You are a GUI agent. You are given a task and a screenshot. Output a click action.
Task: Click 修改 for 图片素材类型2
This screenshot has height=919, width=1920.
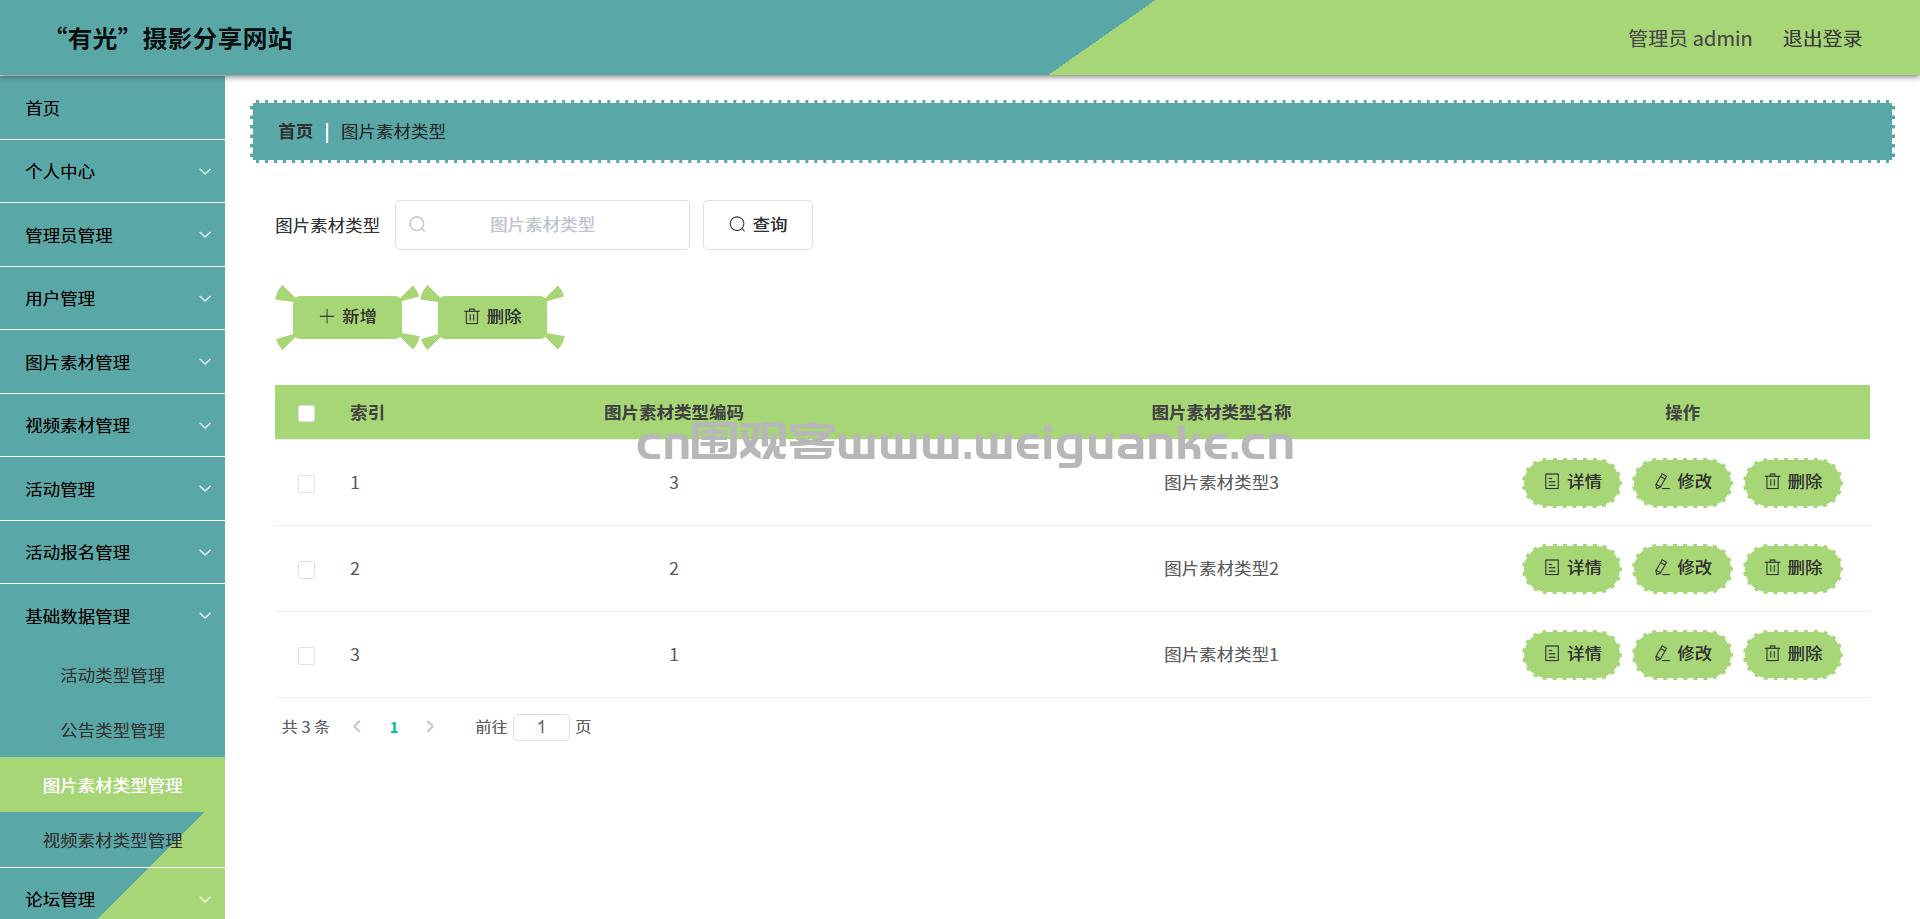1683,569
